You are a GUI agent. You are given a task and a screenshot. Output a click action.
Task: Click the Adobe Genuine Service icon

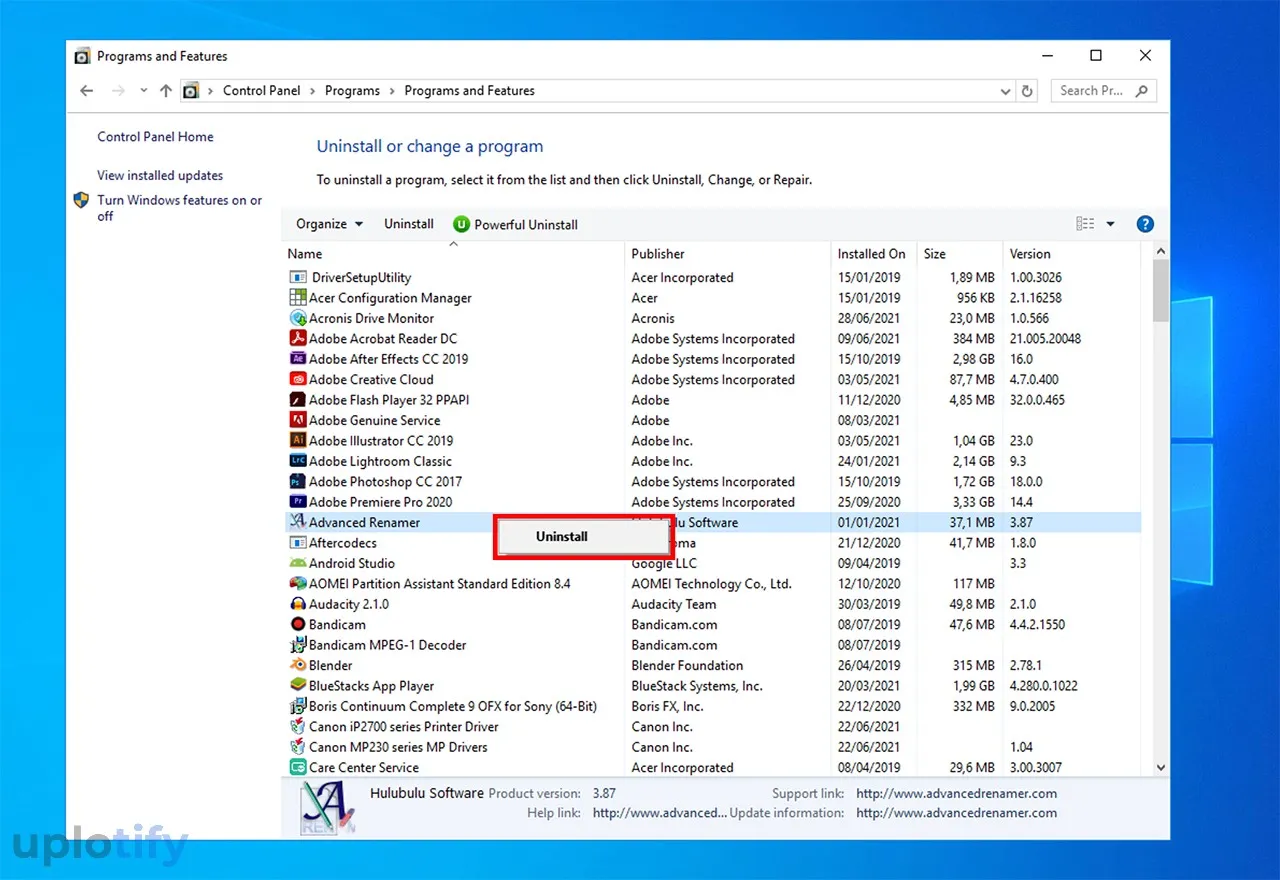pyautogui.click(x=297, y=420)
